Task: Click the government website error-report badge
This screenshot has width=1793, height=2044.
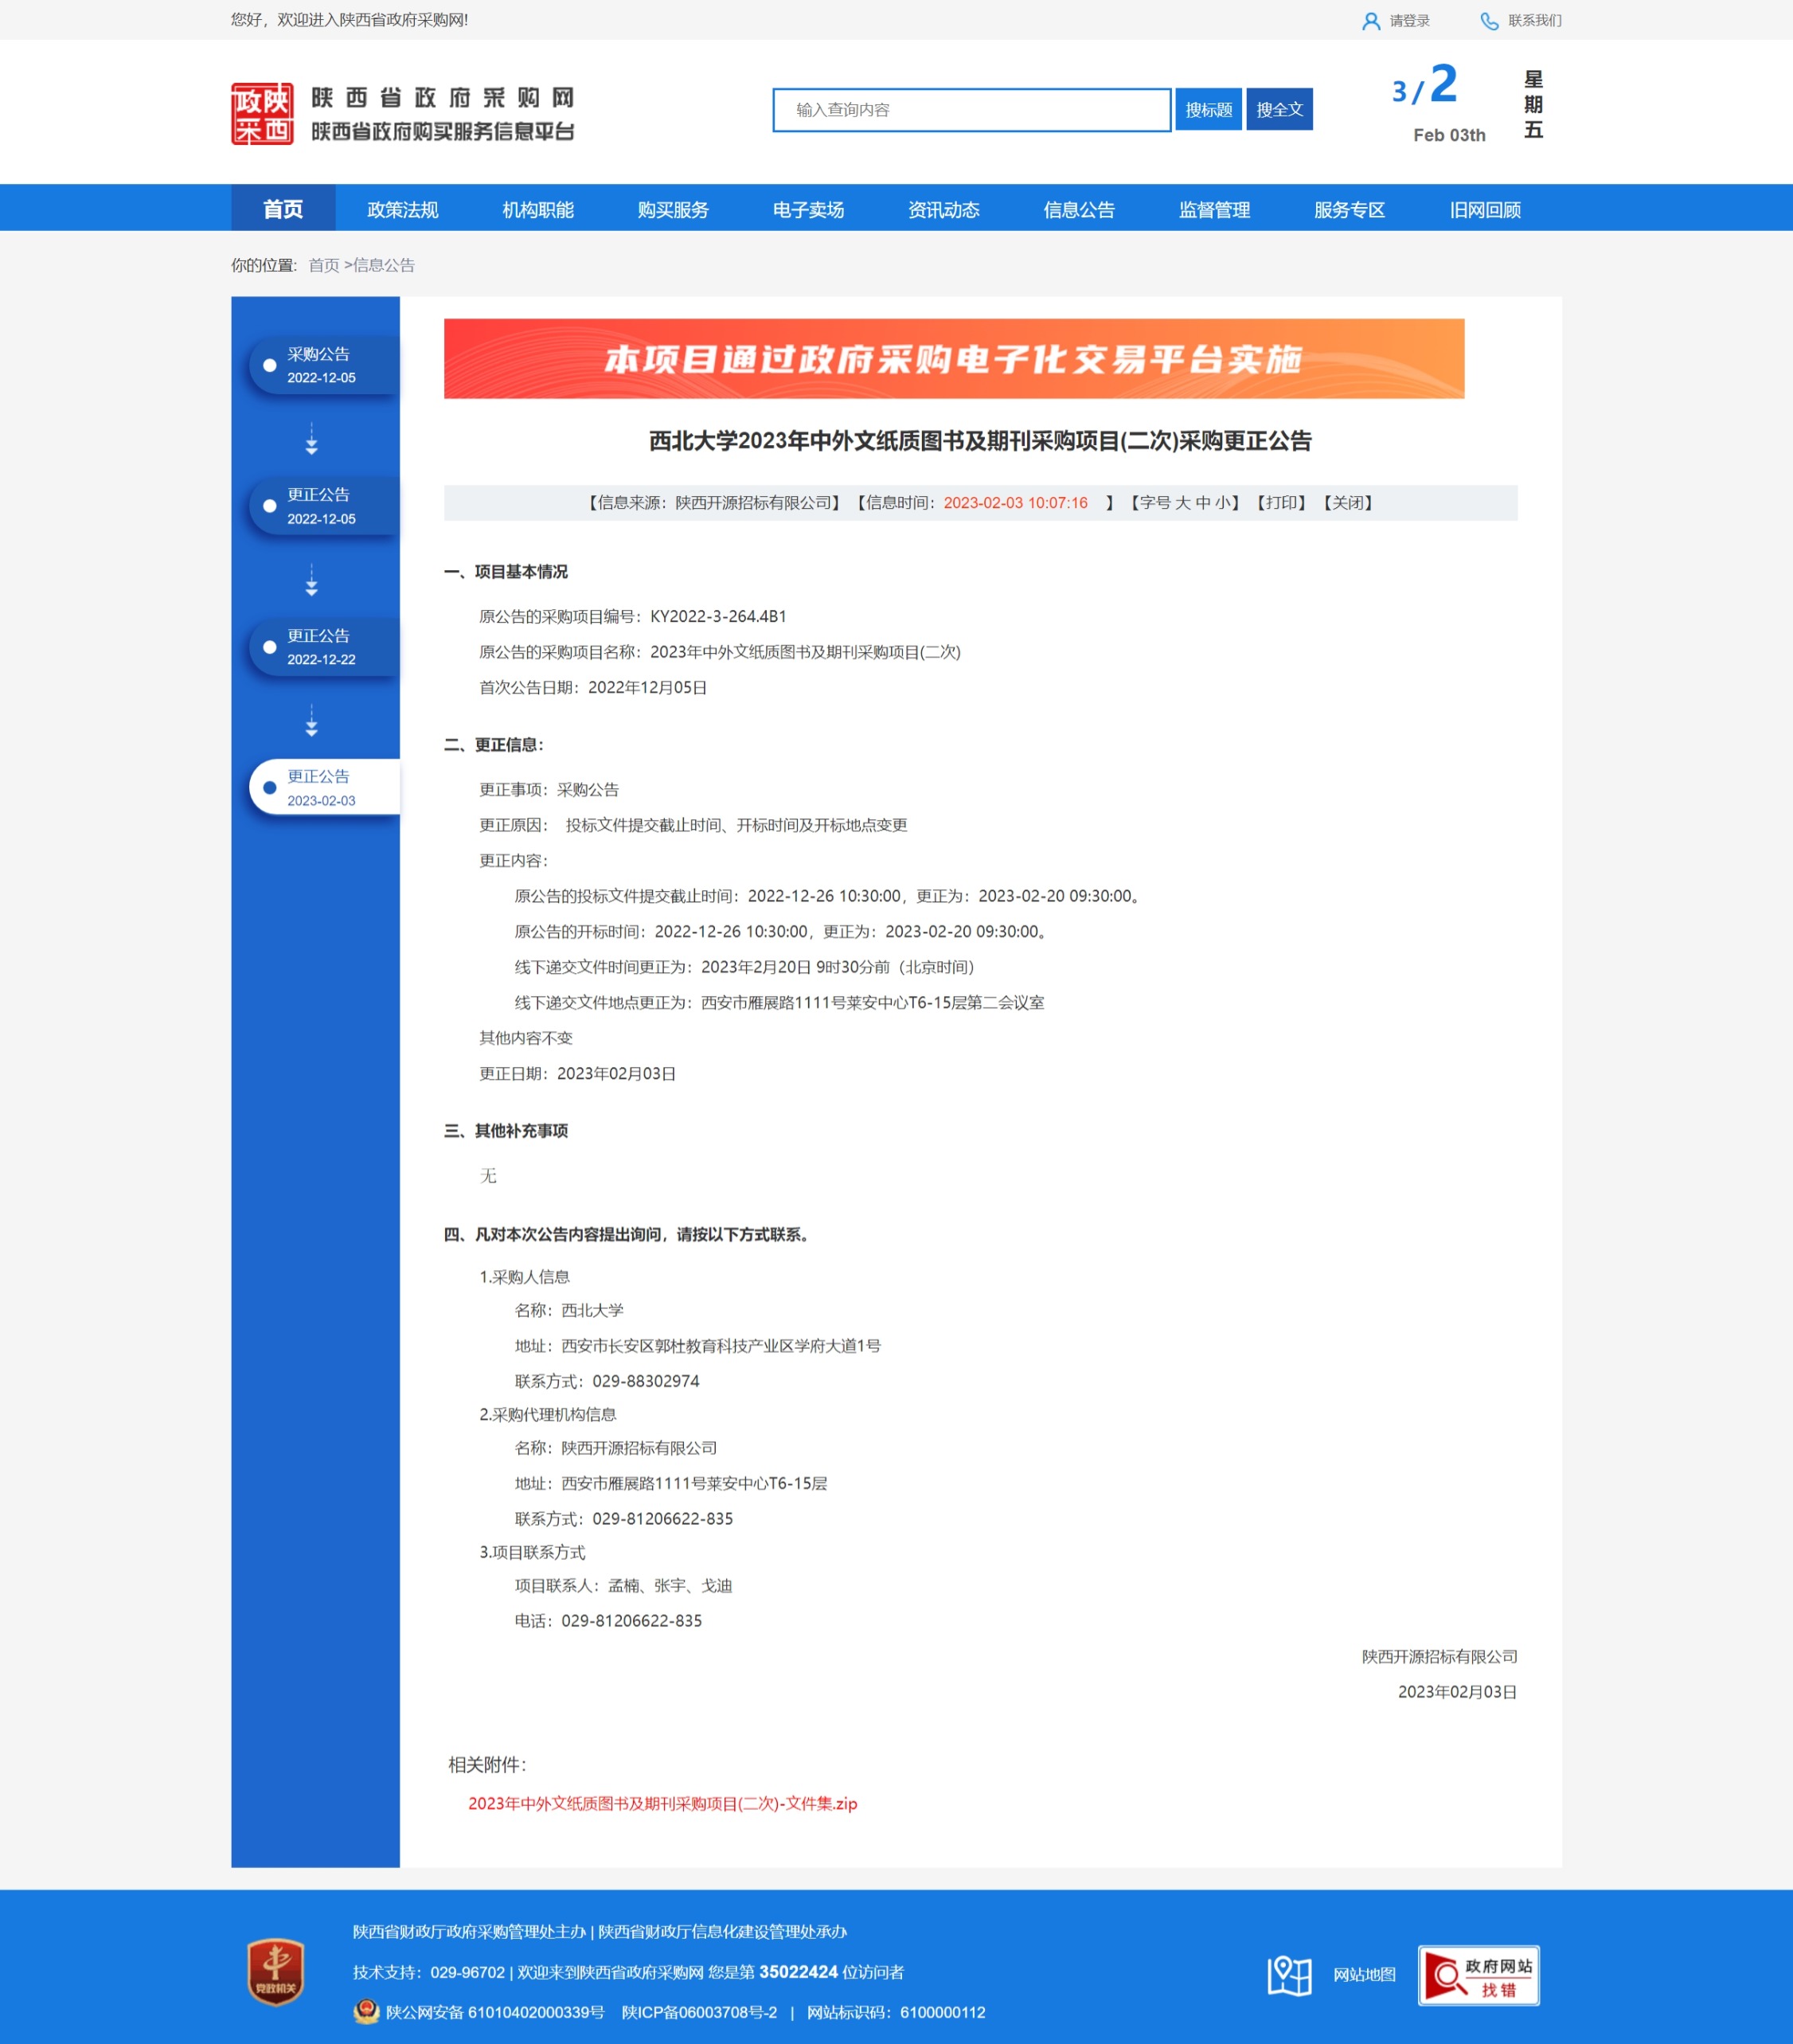Action: [x=1478, y=1975]
